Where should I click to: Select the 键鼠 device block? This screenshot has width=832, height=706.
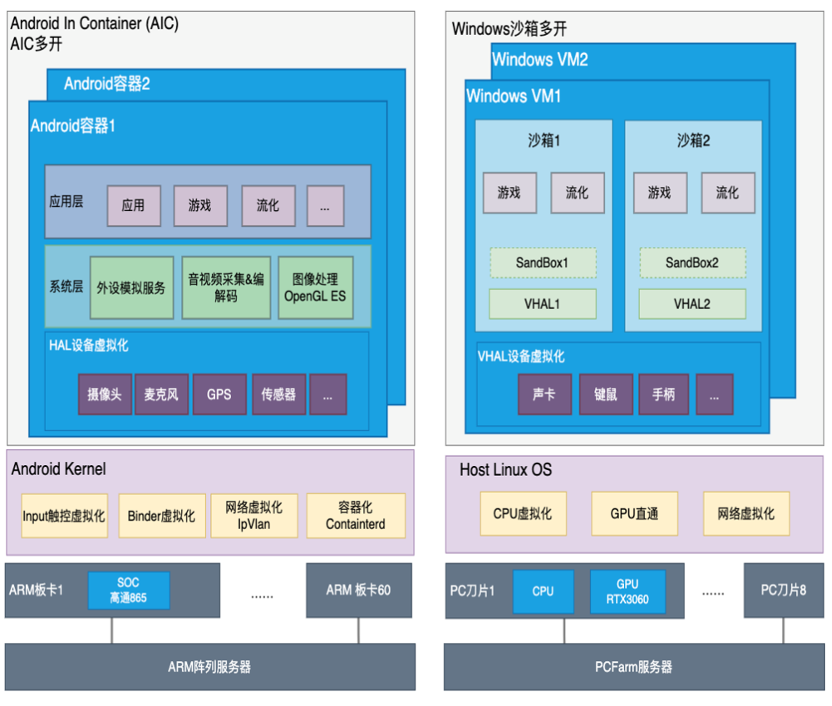[605, 394]
